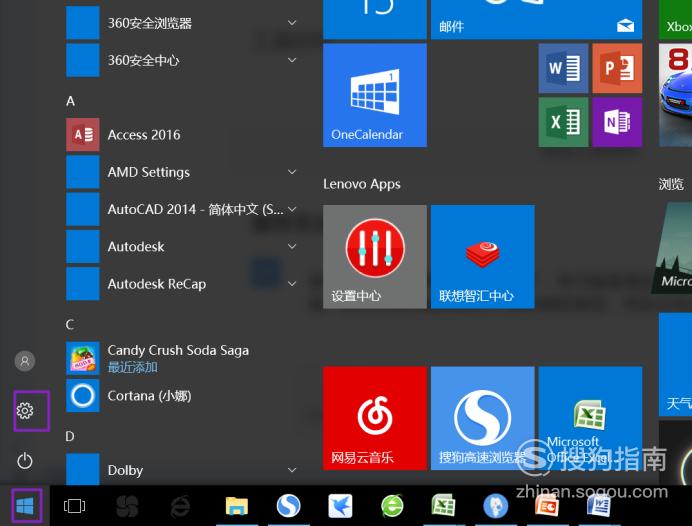Expand the AMD Settings folder chevron
The height and width of the screenshot is (526, 692).
pos(292,172)
